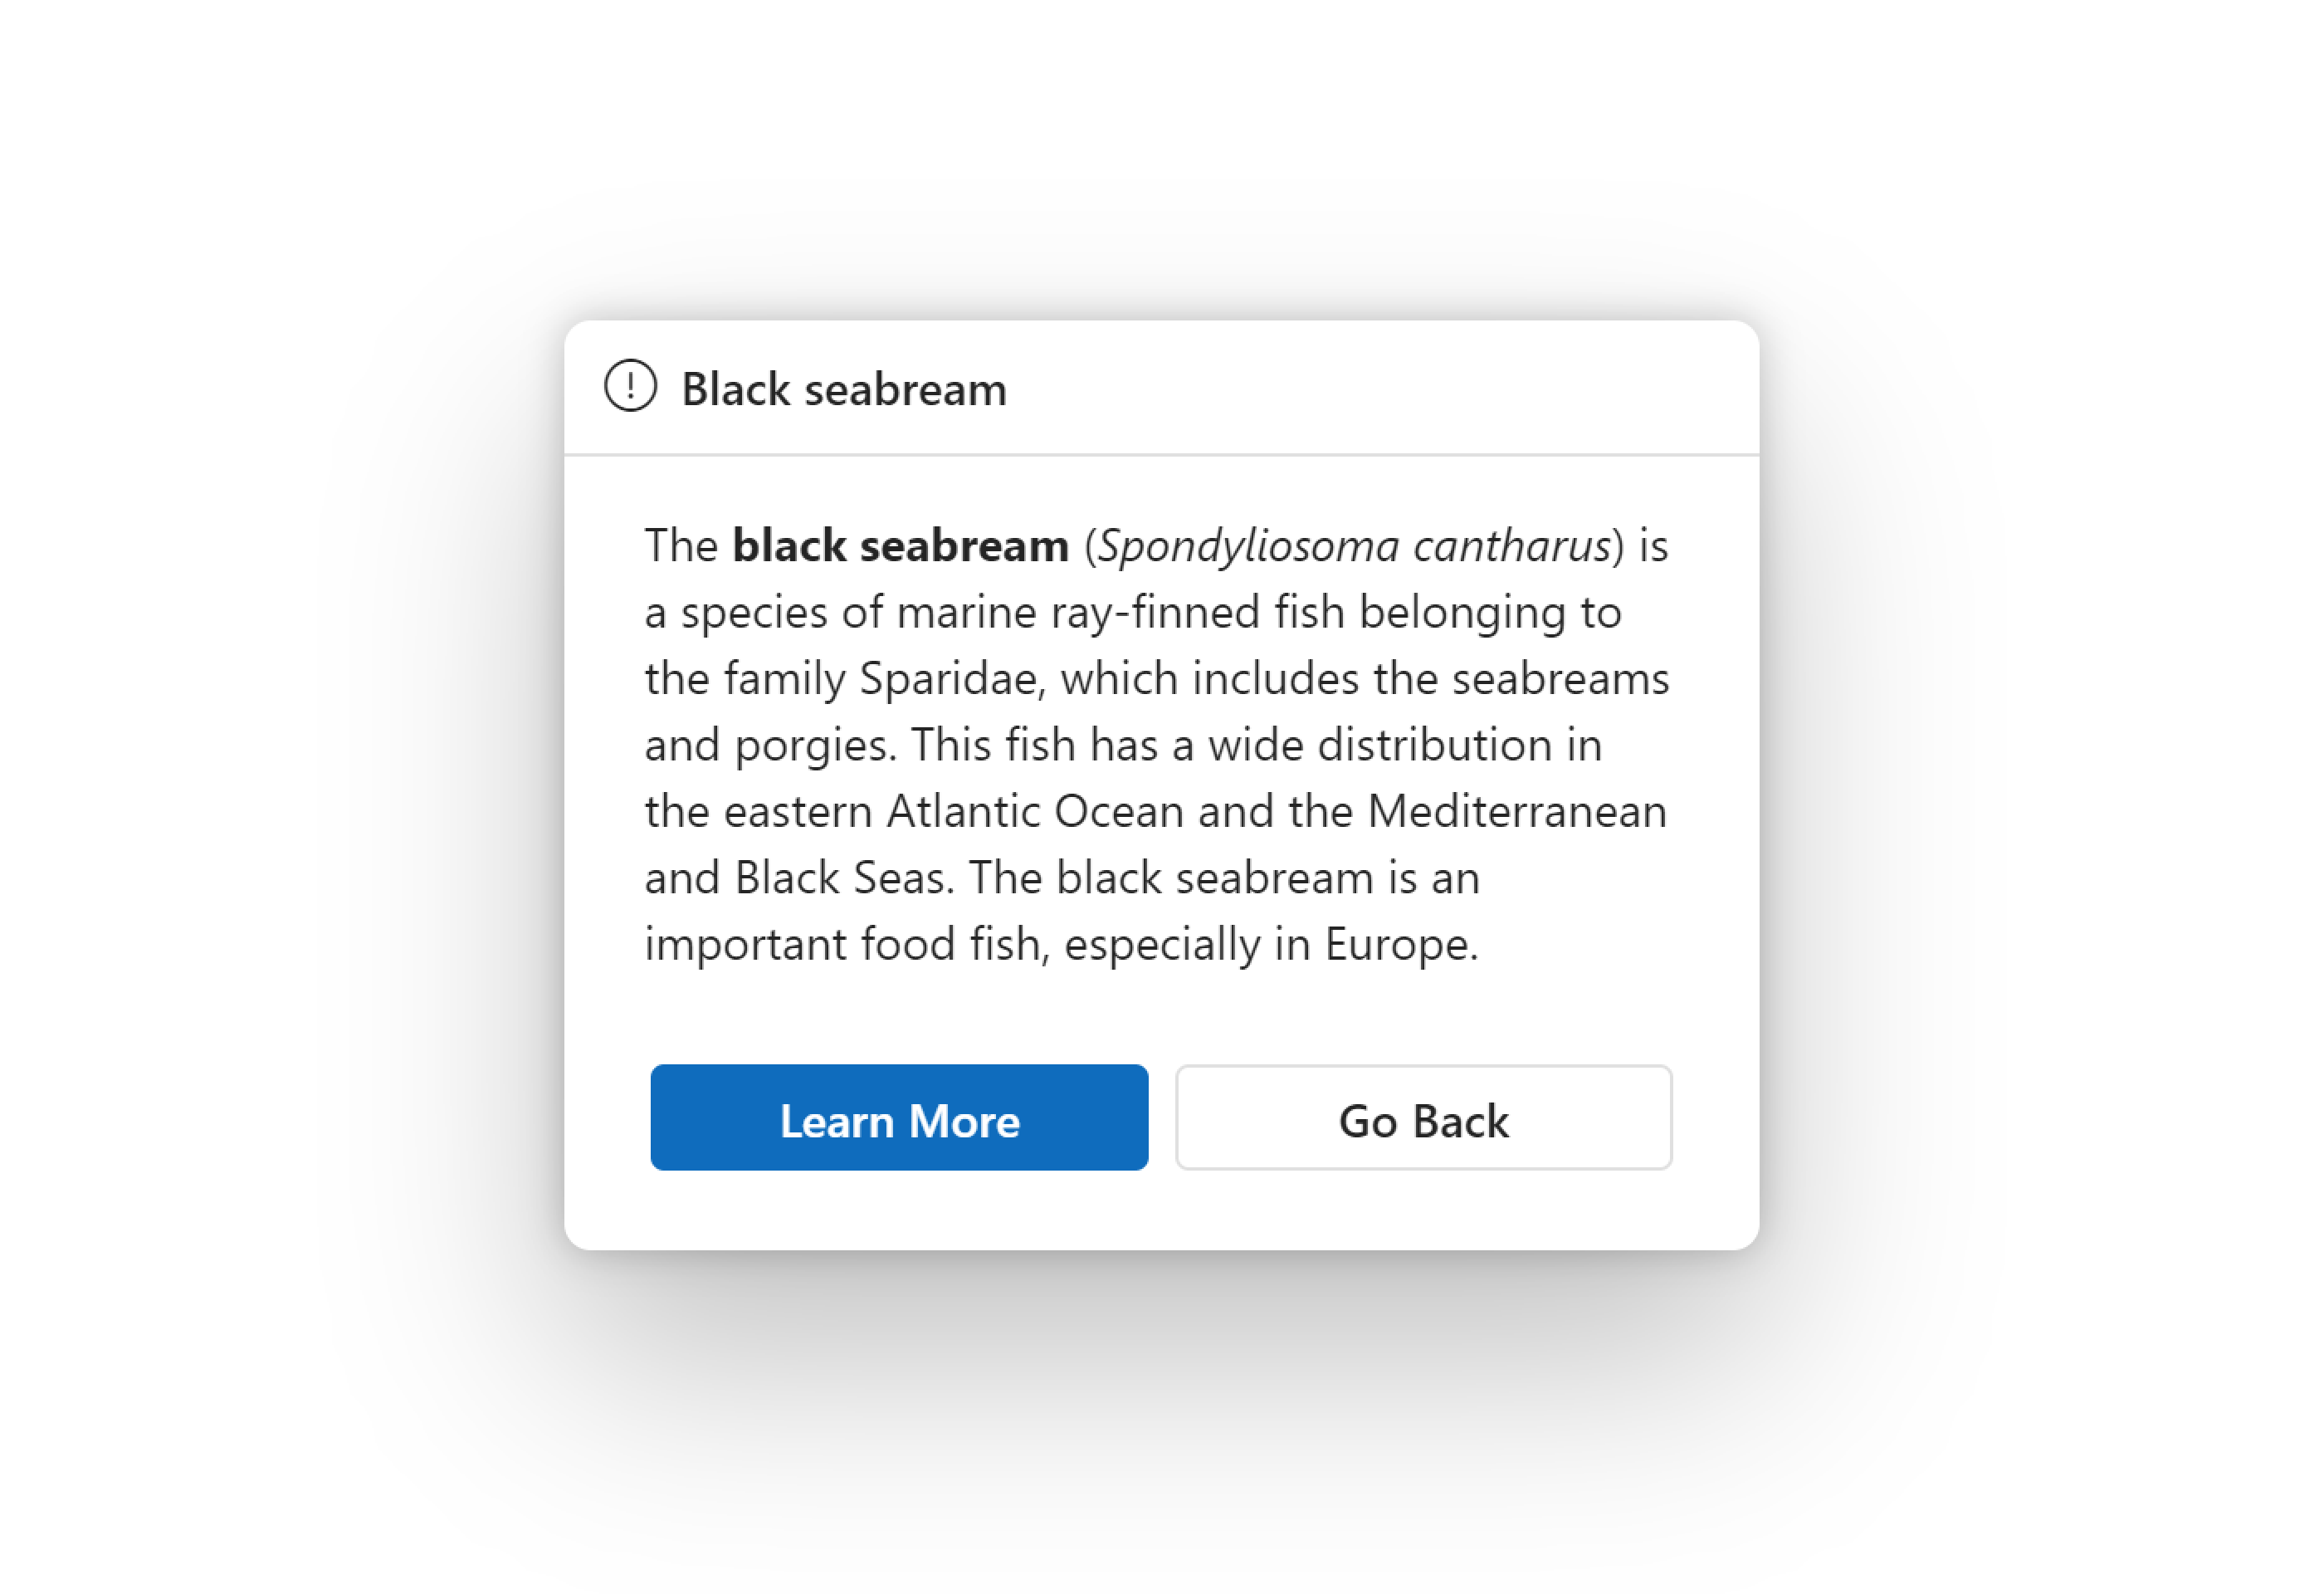Select the dialog header area
Screen dimensions: 2324x1594
[1160, 389]
